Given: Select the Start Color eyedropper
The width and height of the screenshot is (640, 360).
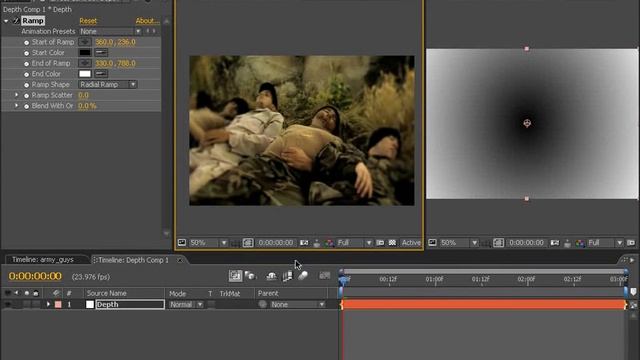Looking at the screenshot, I should pyautogui.click(x=101, y=53).
